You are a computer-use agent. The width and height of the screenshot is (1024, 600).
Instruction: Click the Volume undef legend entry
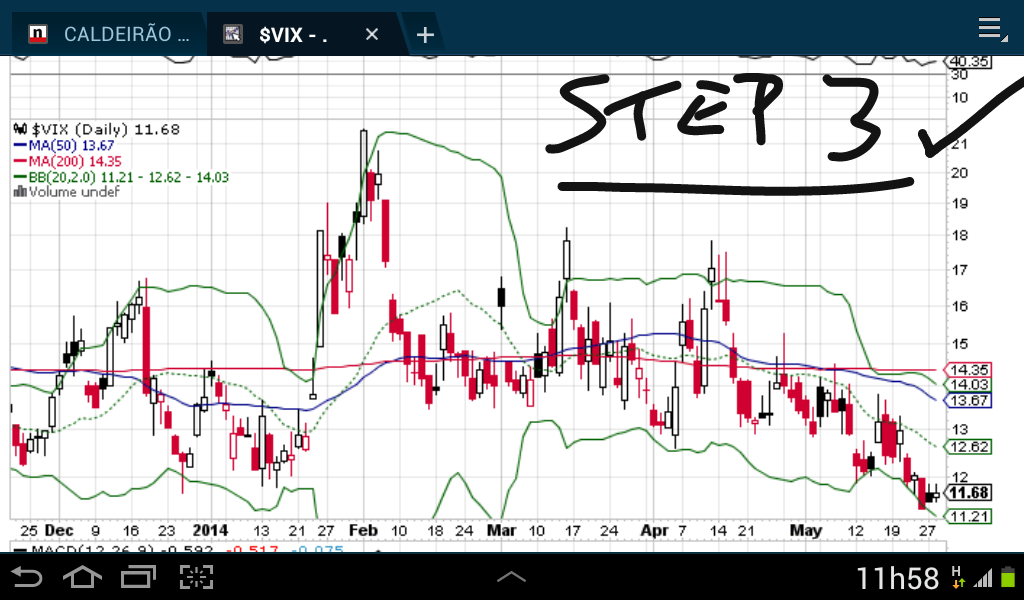click(x=67, y=192)
